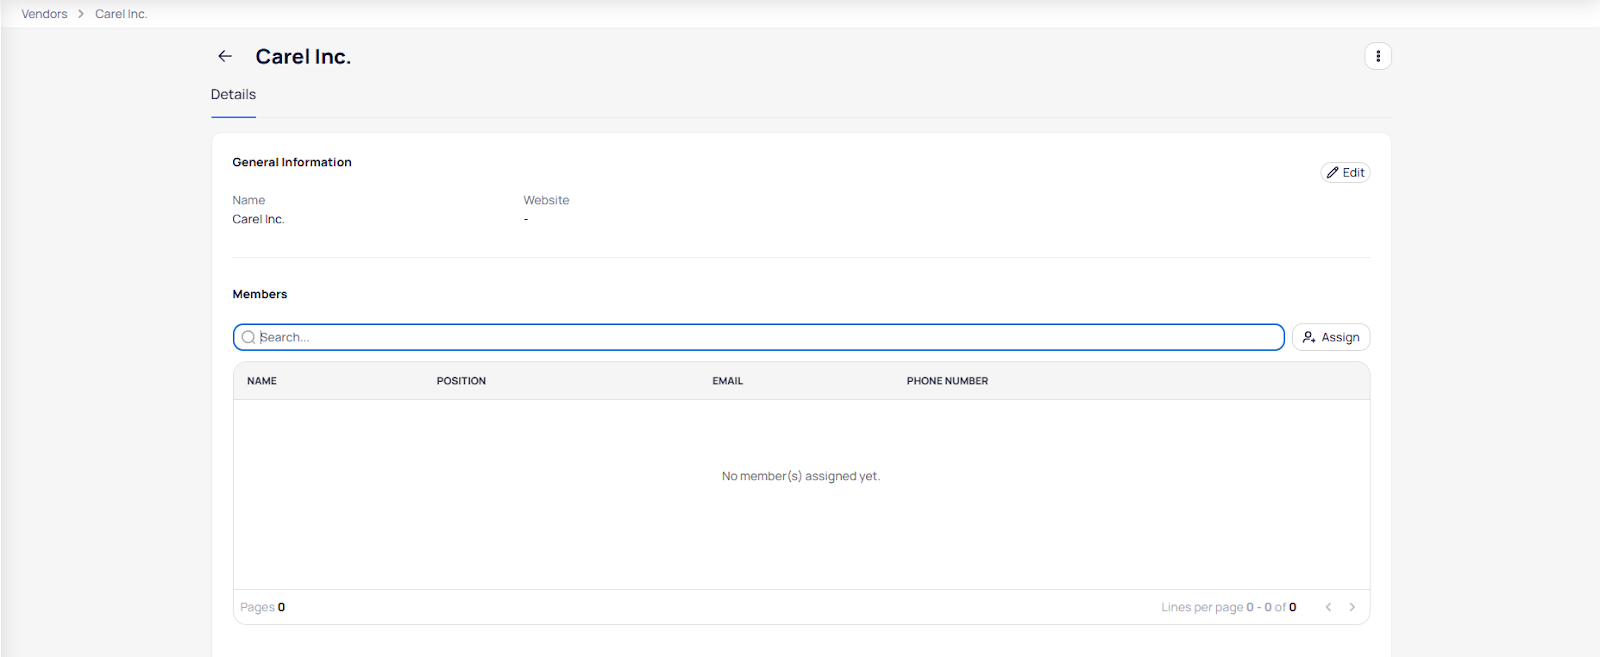Click the magnifier icon in Members search

248,338
